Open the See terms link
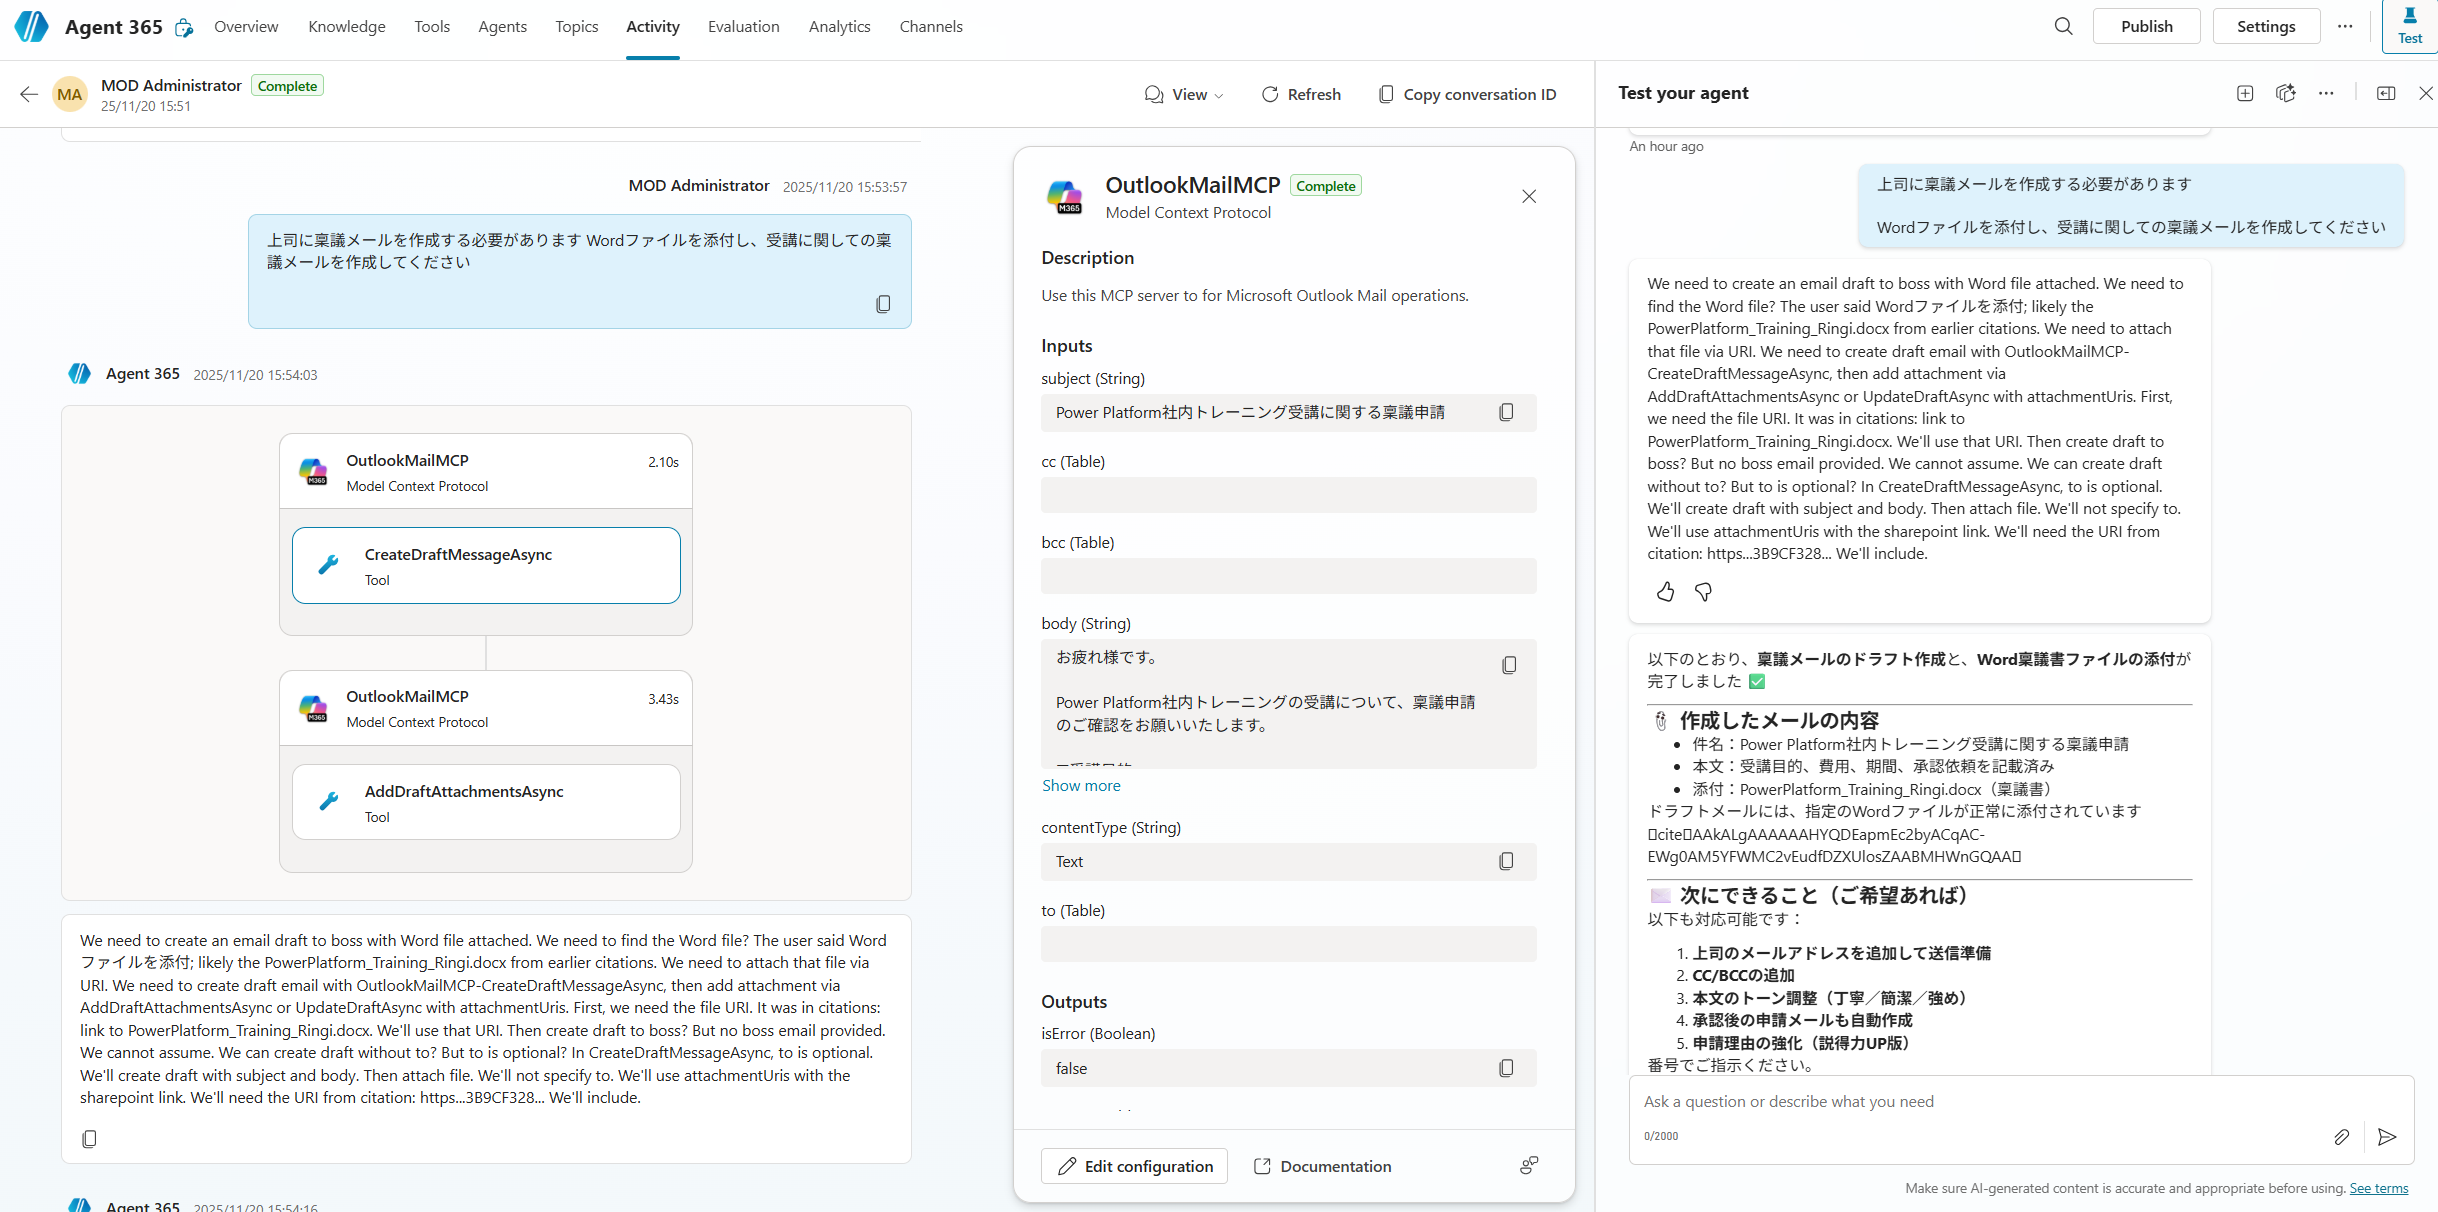 (x=2378, y=1188)
